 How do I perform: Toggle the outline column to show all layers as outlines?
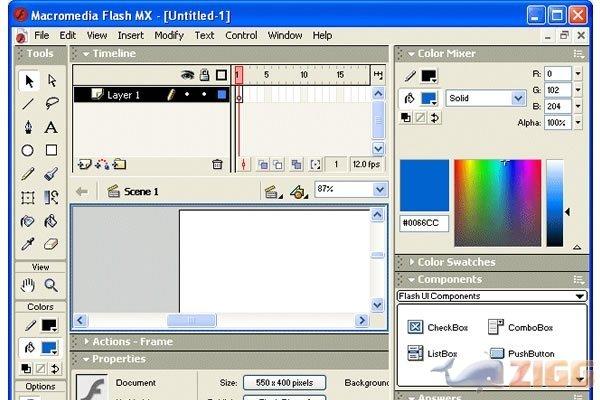pos(222,75)
